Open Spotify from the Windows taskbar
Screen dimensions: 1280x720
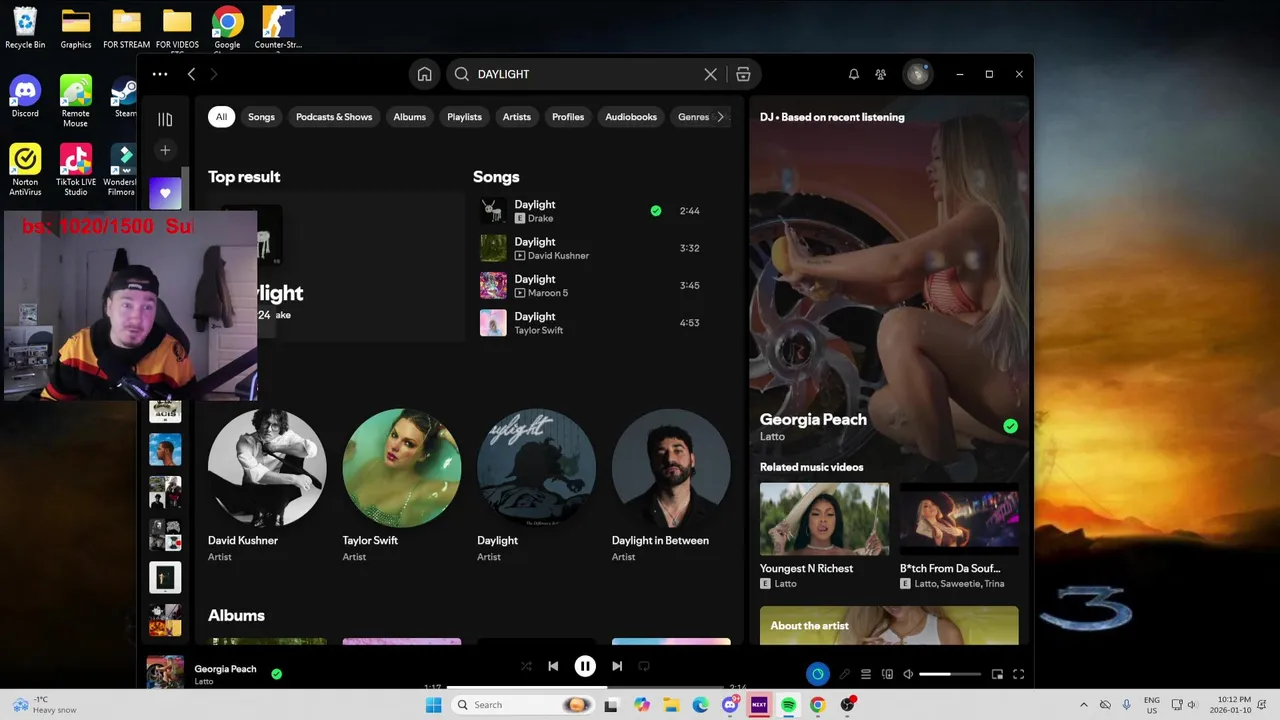(x=788, y=705)
